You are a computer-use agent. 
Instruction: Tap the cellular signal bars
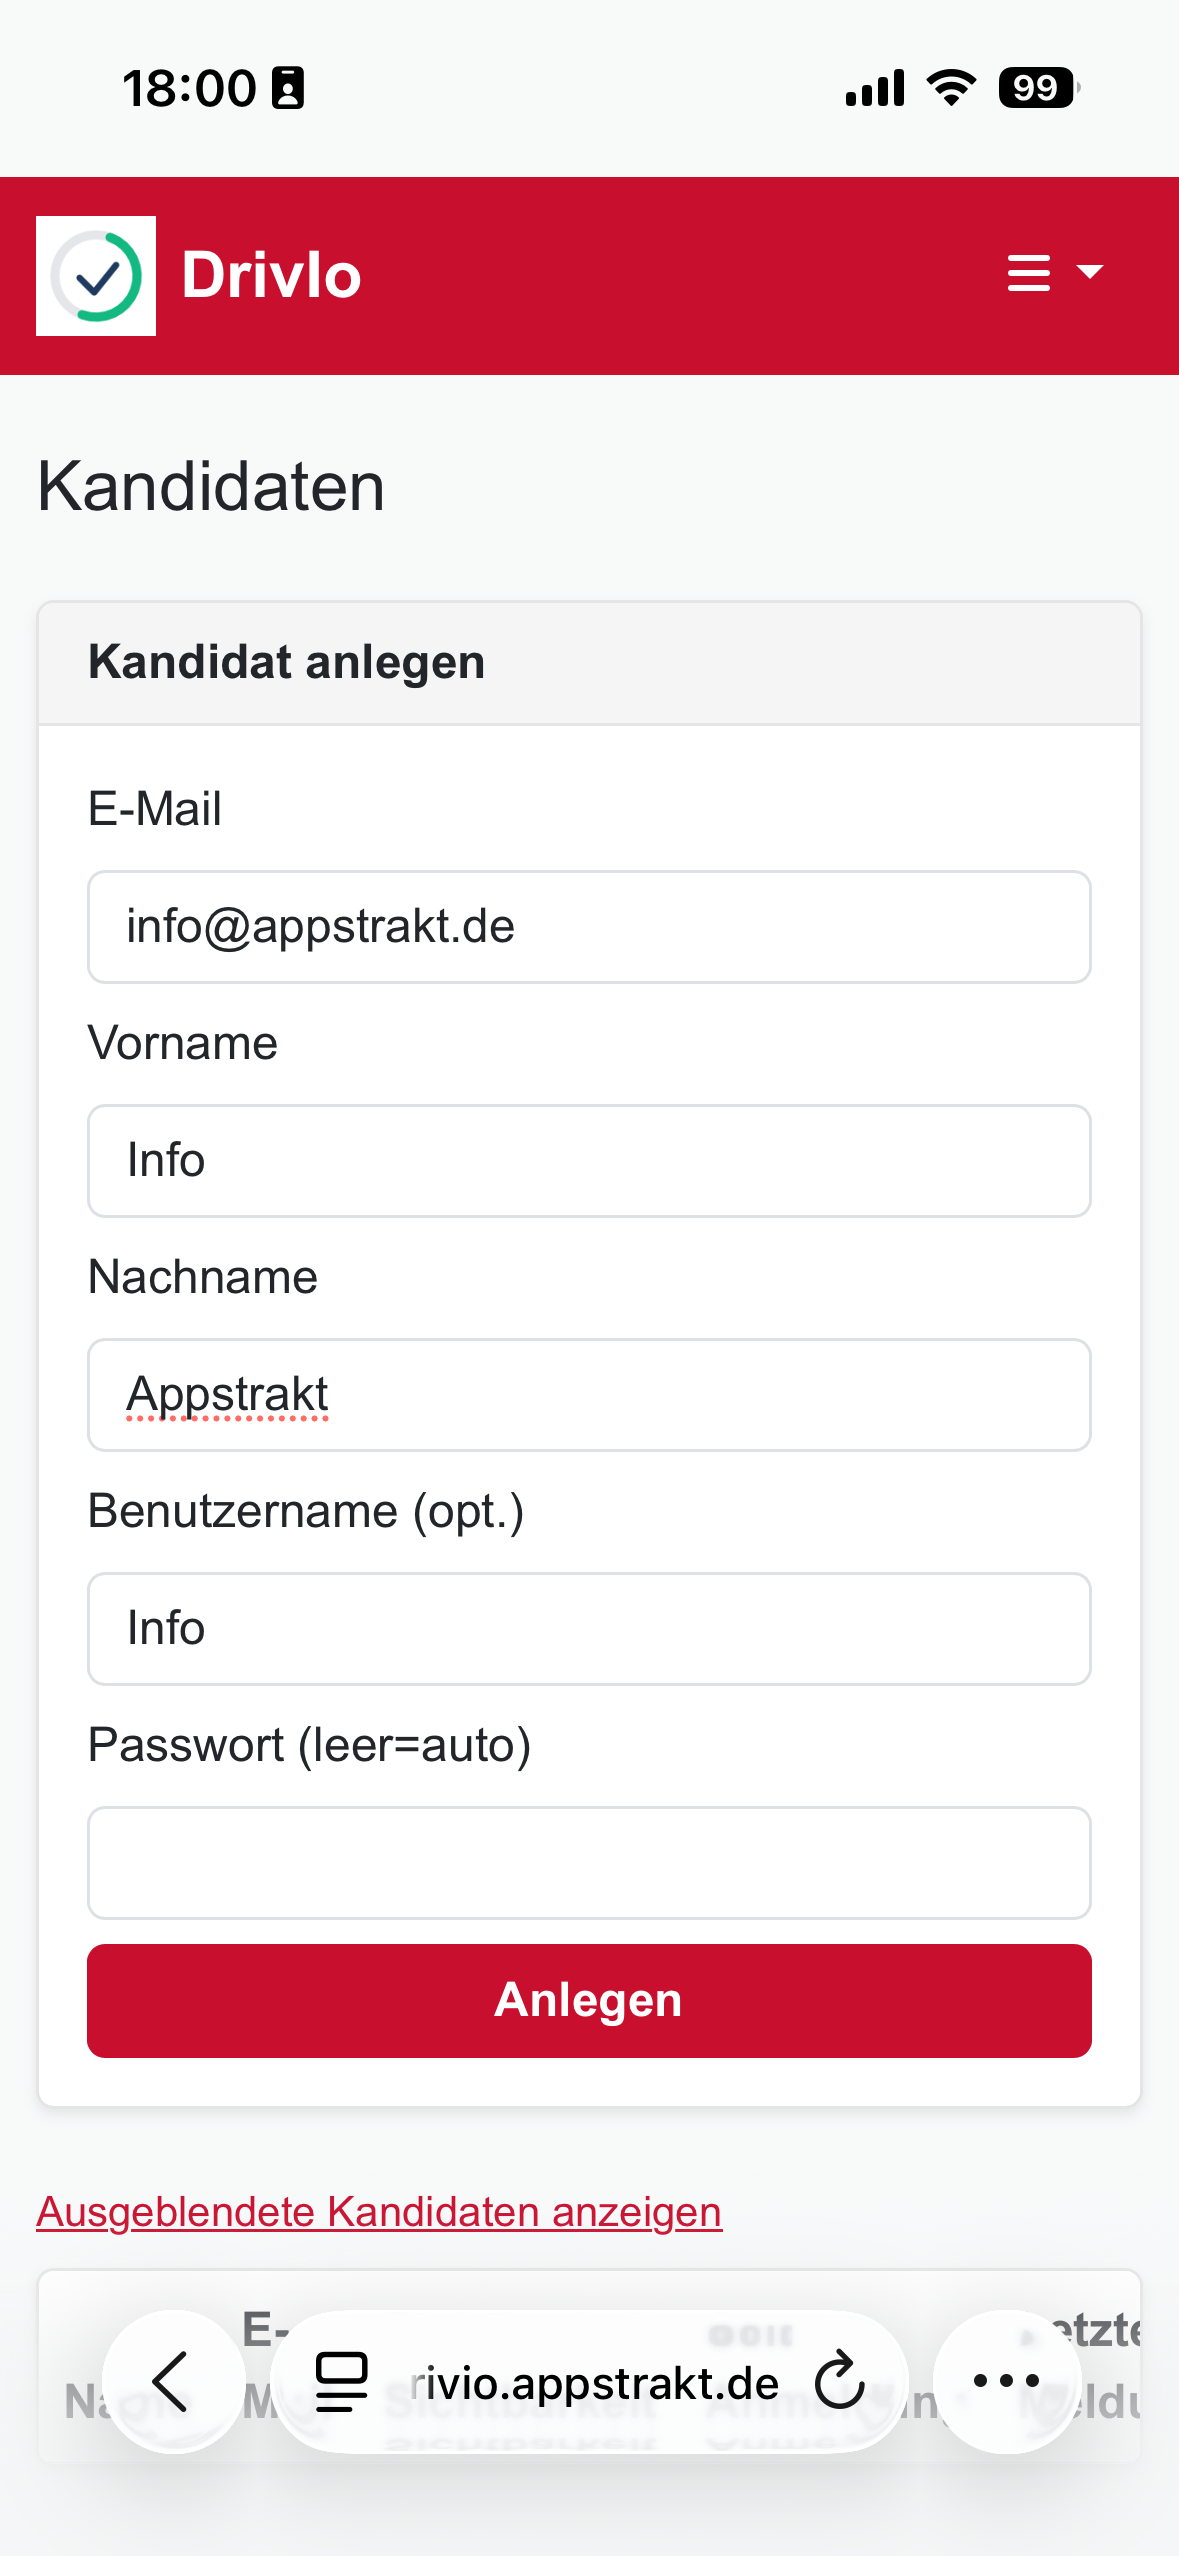[x=875, y=88]
